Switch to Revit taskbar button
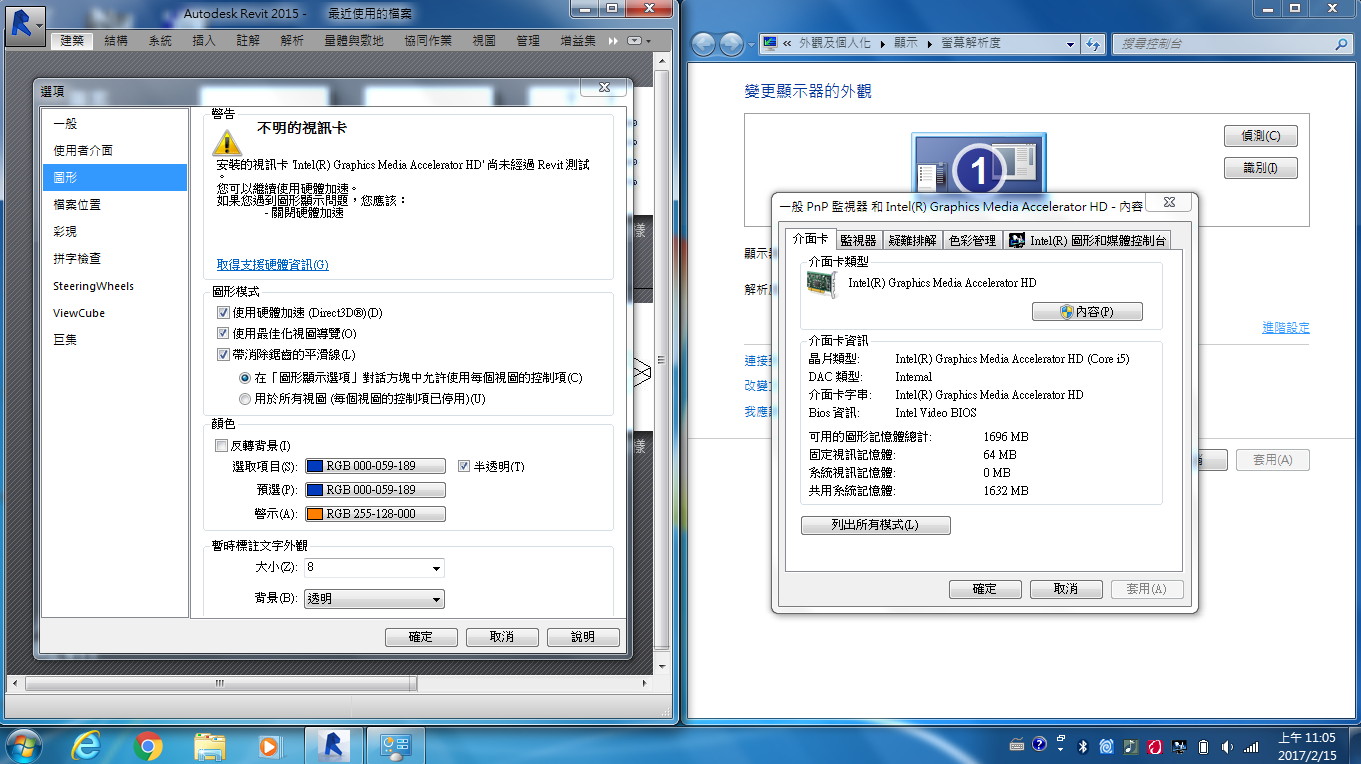 (333, 746)
